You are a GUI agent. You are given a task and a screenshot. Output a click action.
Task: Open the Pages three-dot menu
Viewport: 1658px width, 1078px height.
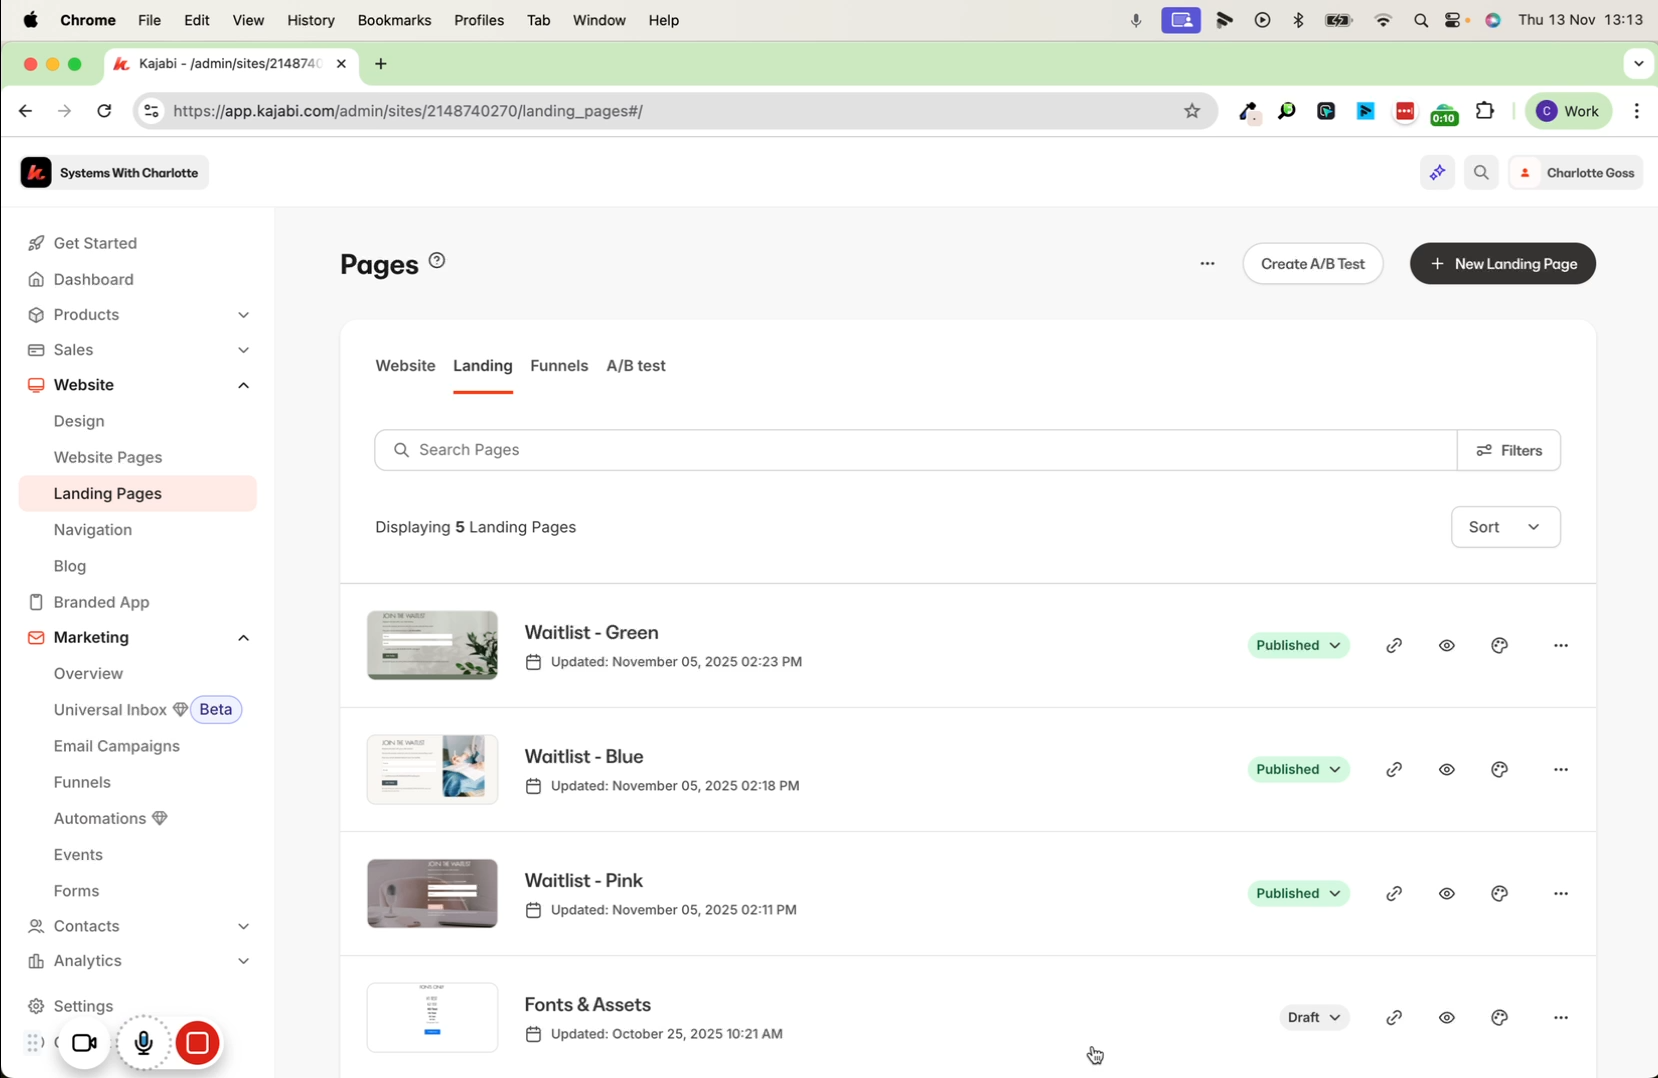[1207, 264]
